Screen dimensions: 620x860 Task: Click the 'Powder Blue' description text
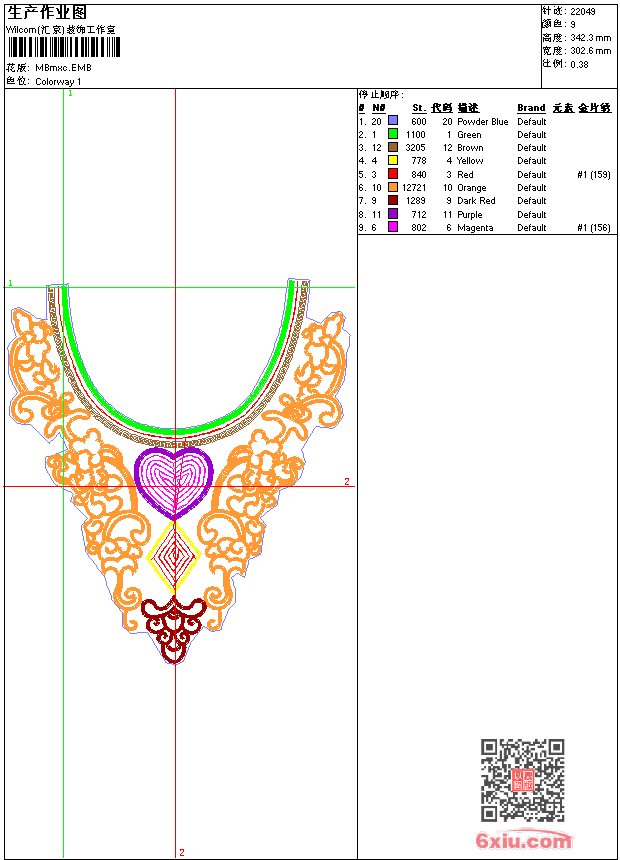[x=483, y=122]
